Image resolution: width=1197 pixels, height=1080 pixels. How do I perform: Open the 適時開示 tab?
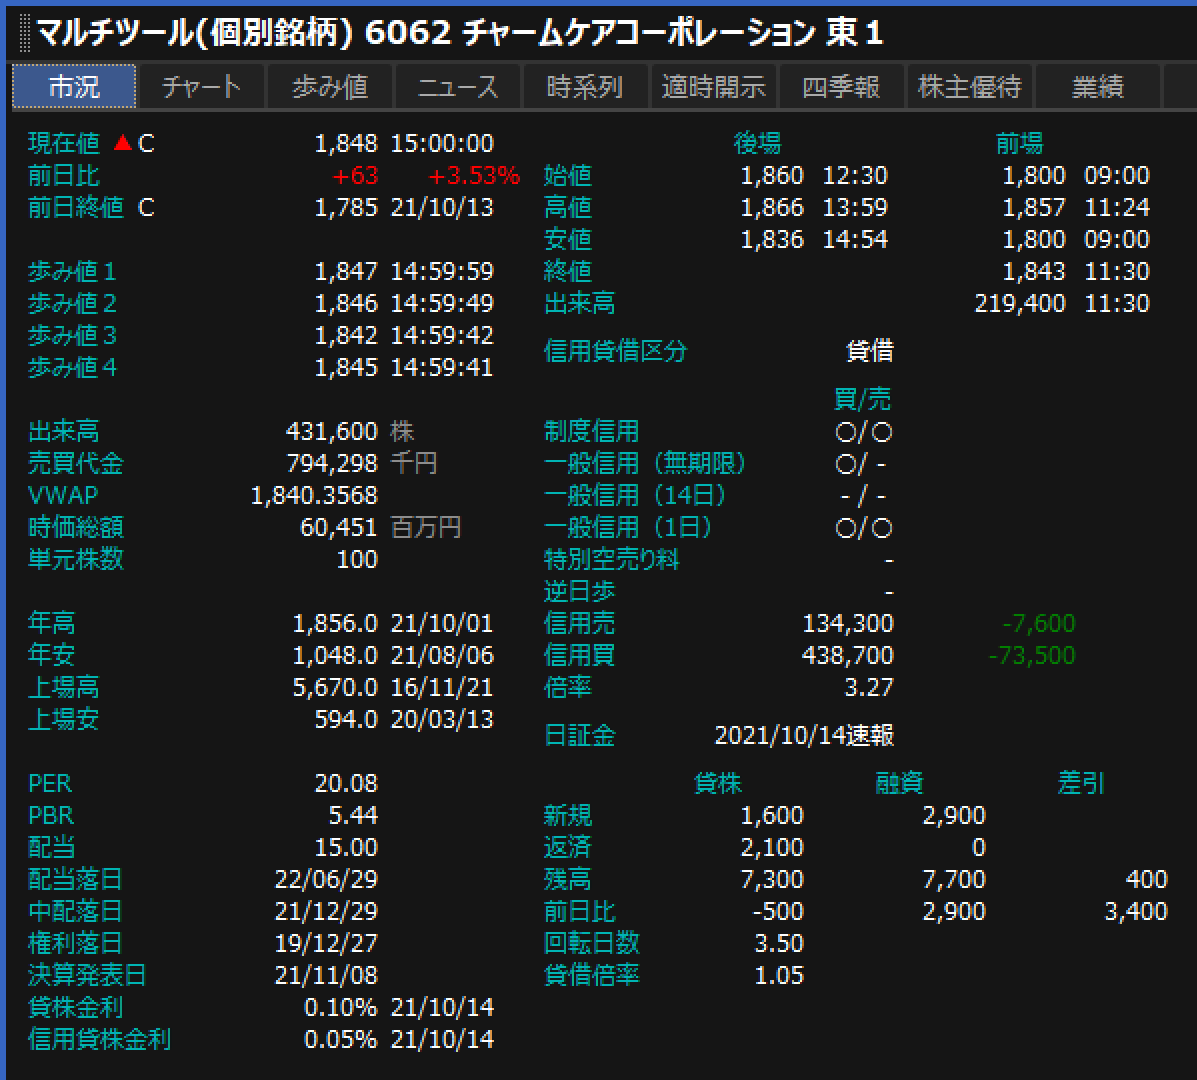[x=714, y=86]
